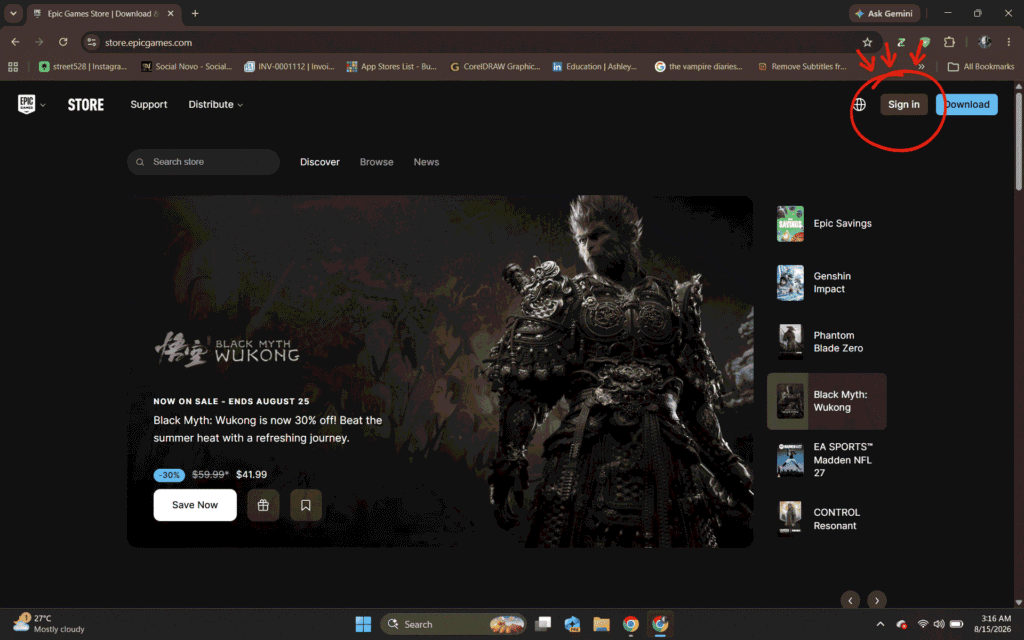1024x640 pixels.
Task: Click the taskbar Search box
Action: click(x=453, y=624)
